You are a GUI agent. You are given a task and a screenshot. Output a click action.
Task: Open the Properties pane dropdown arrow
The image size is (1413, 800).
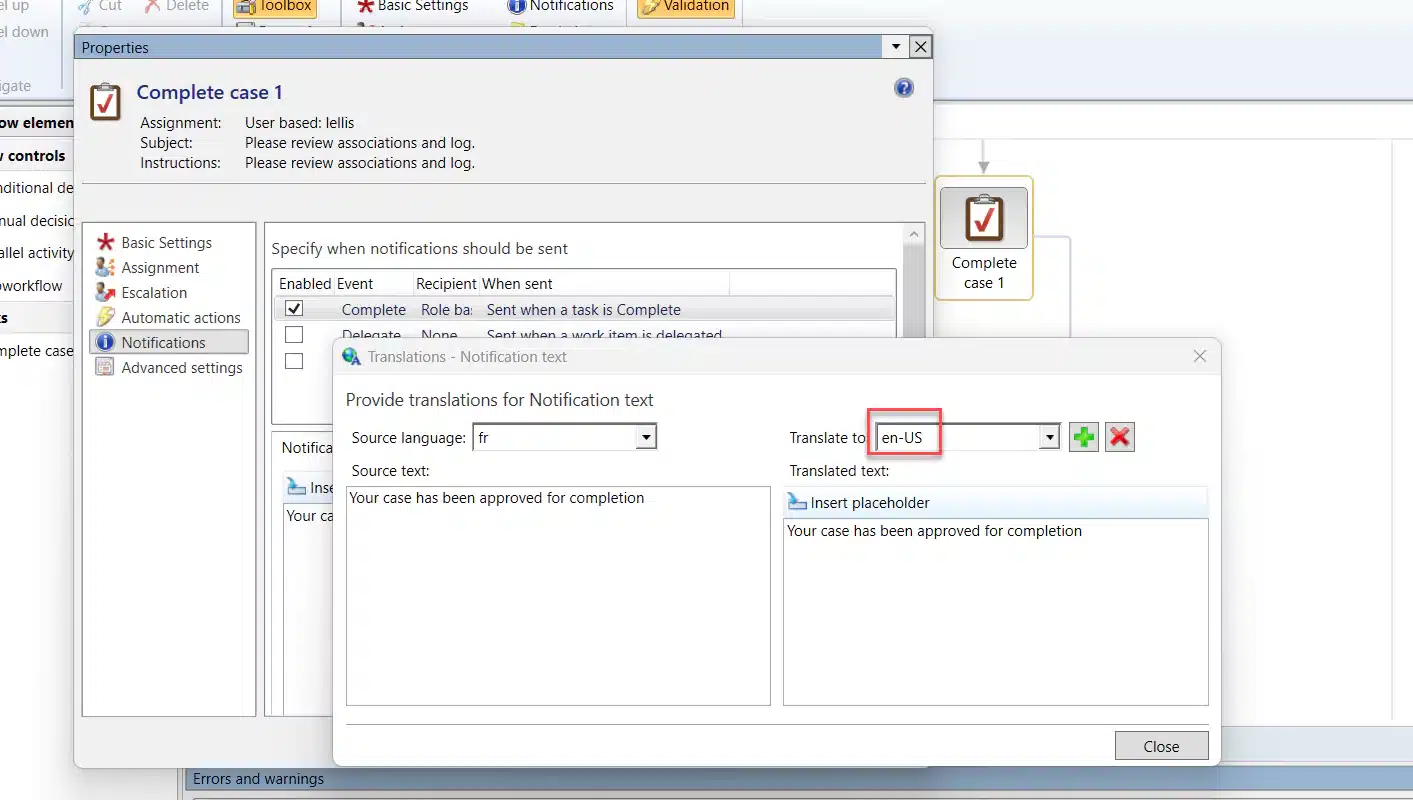[x=896, y=47]
